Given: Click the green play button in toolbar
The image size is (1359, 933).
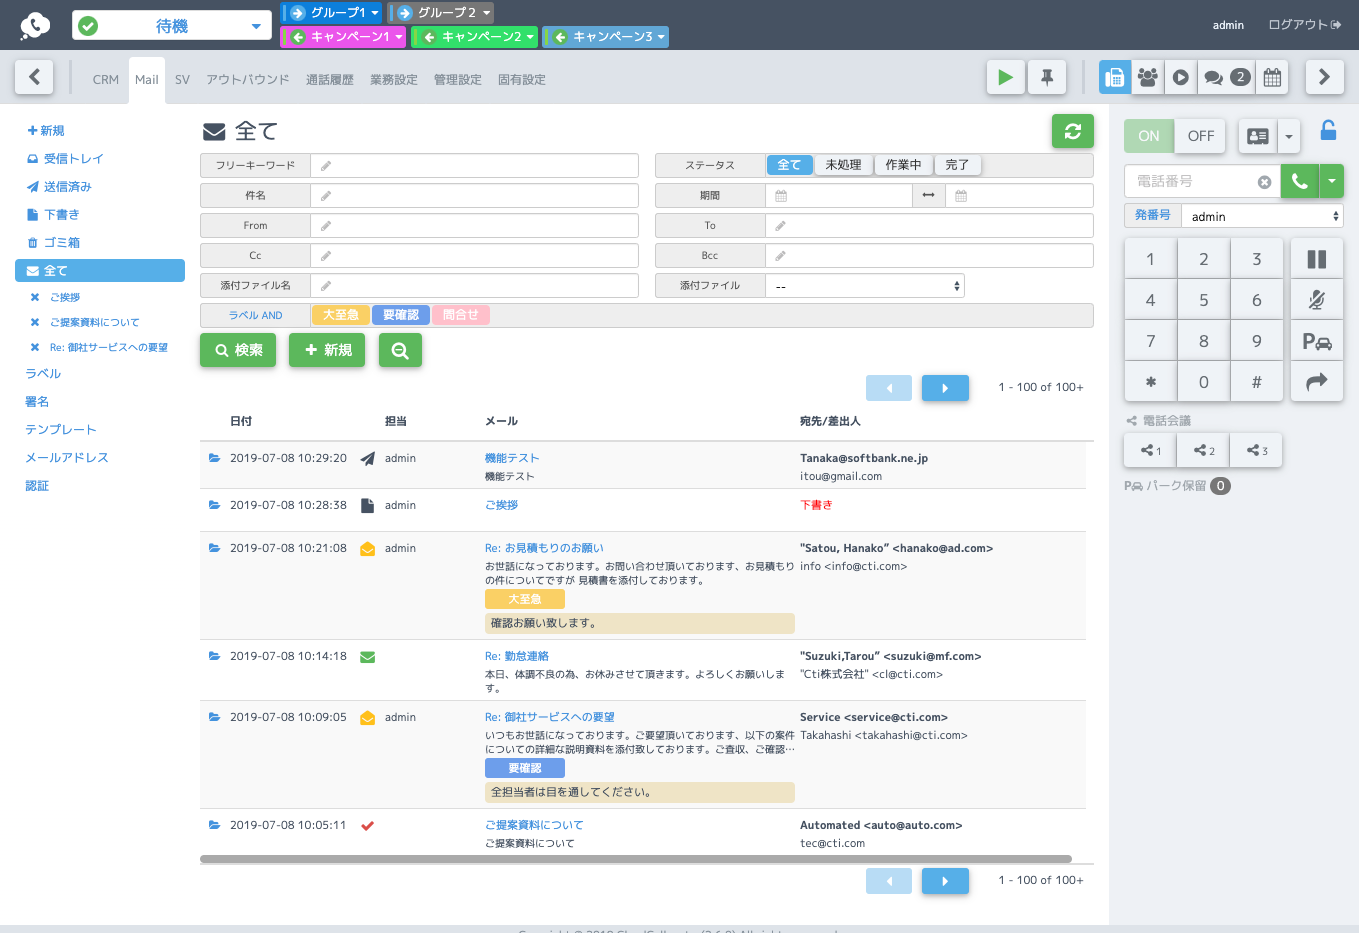Looking at the screenshot, I should (x=1006, y=77).
